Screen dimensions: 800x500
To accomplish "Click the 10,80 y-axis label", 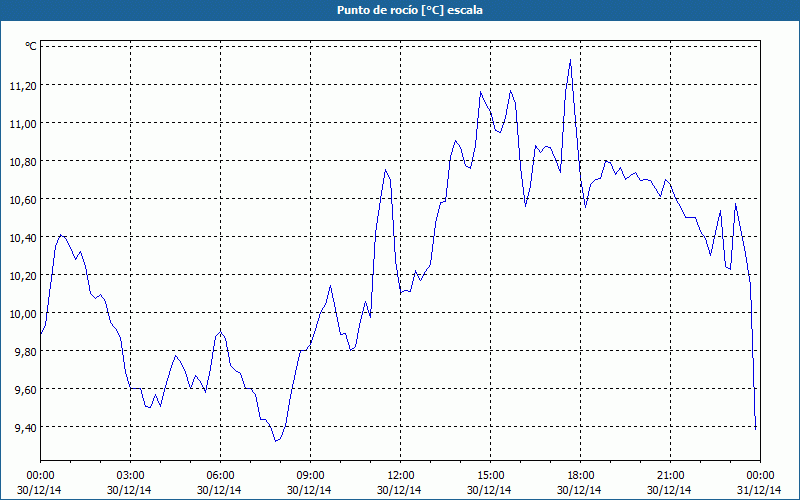I will [x=23, y=162].
